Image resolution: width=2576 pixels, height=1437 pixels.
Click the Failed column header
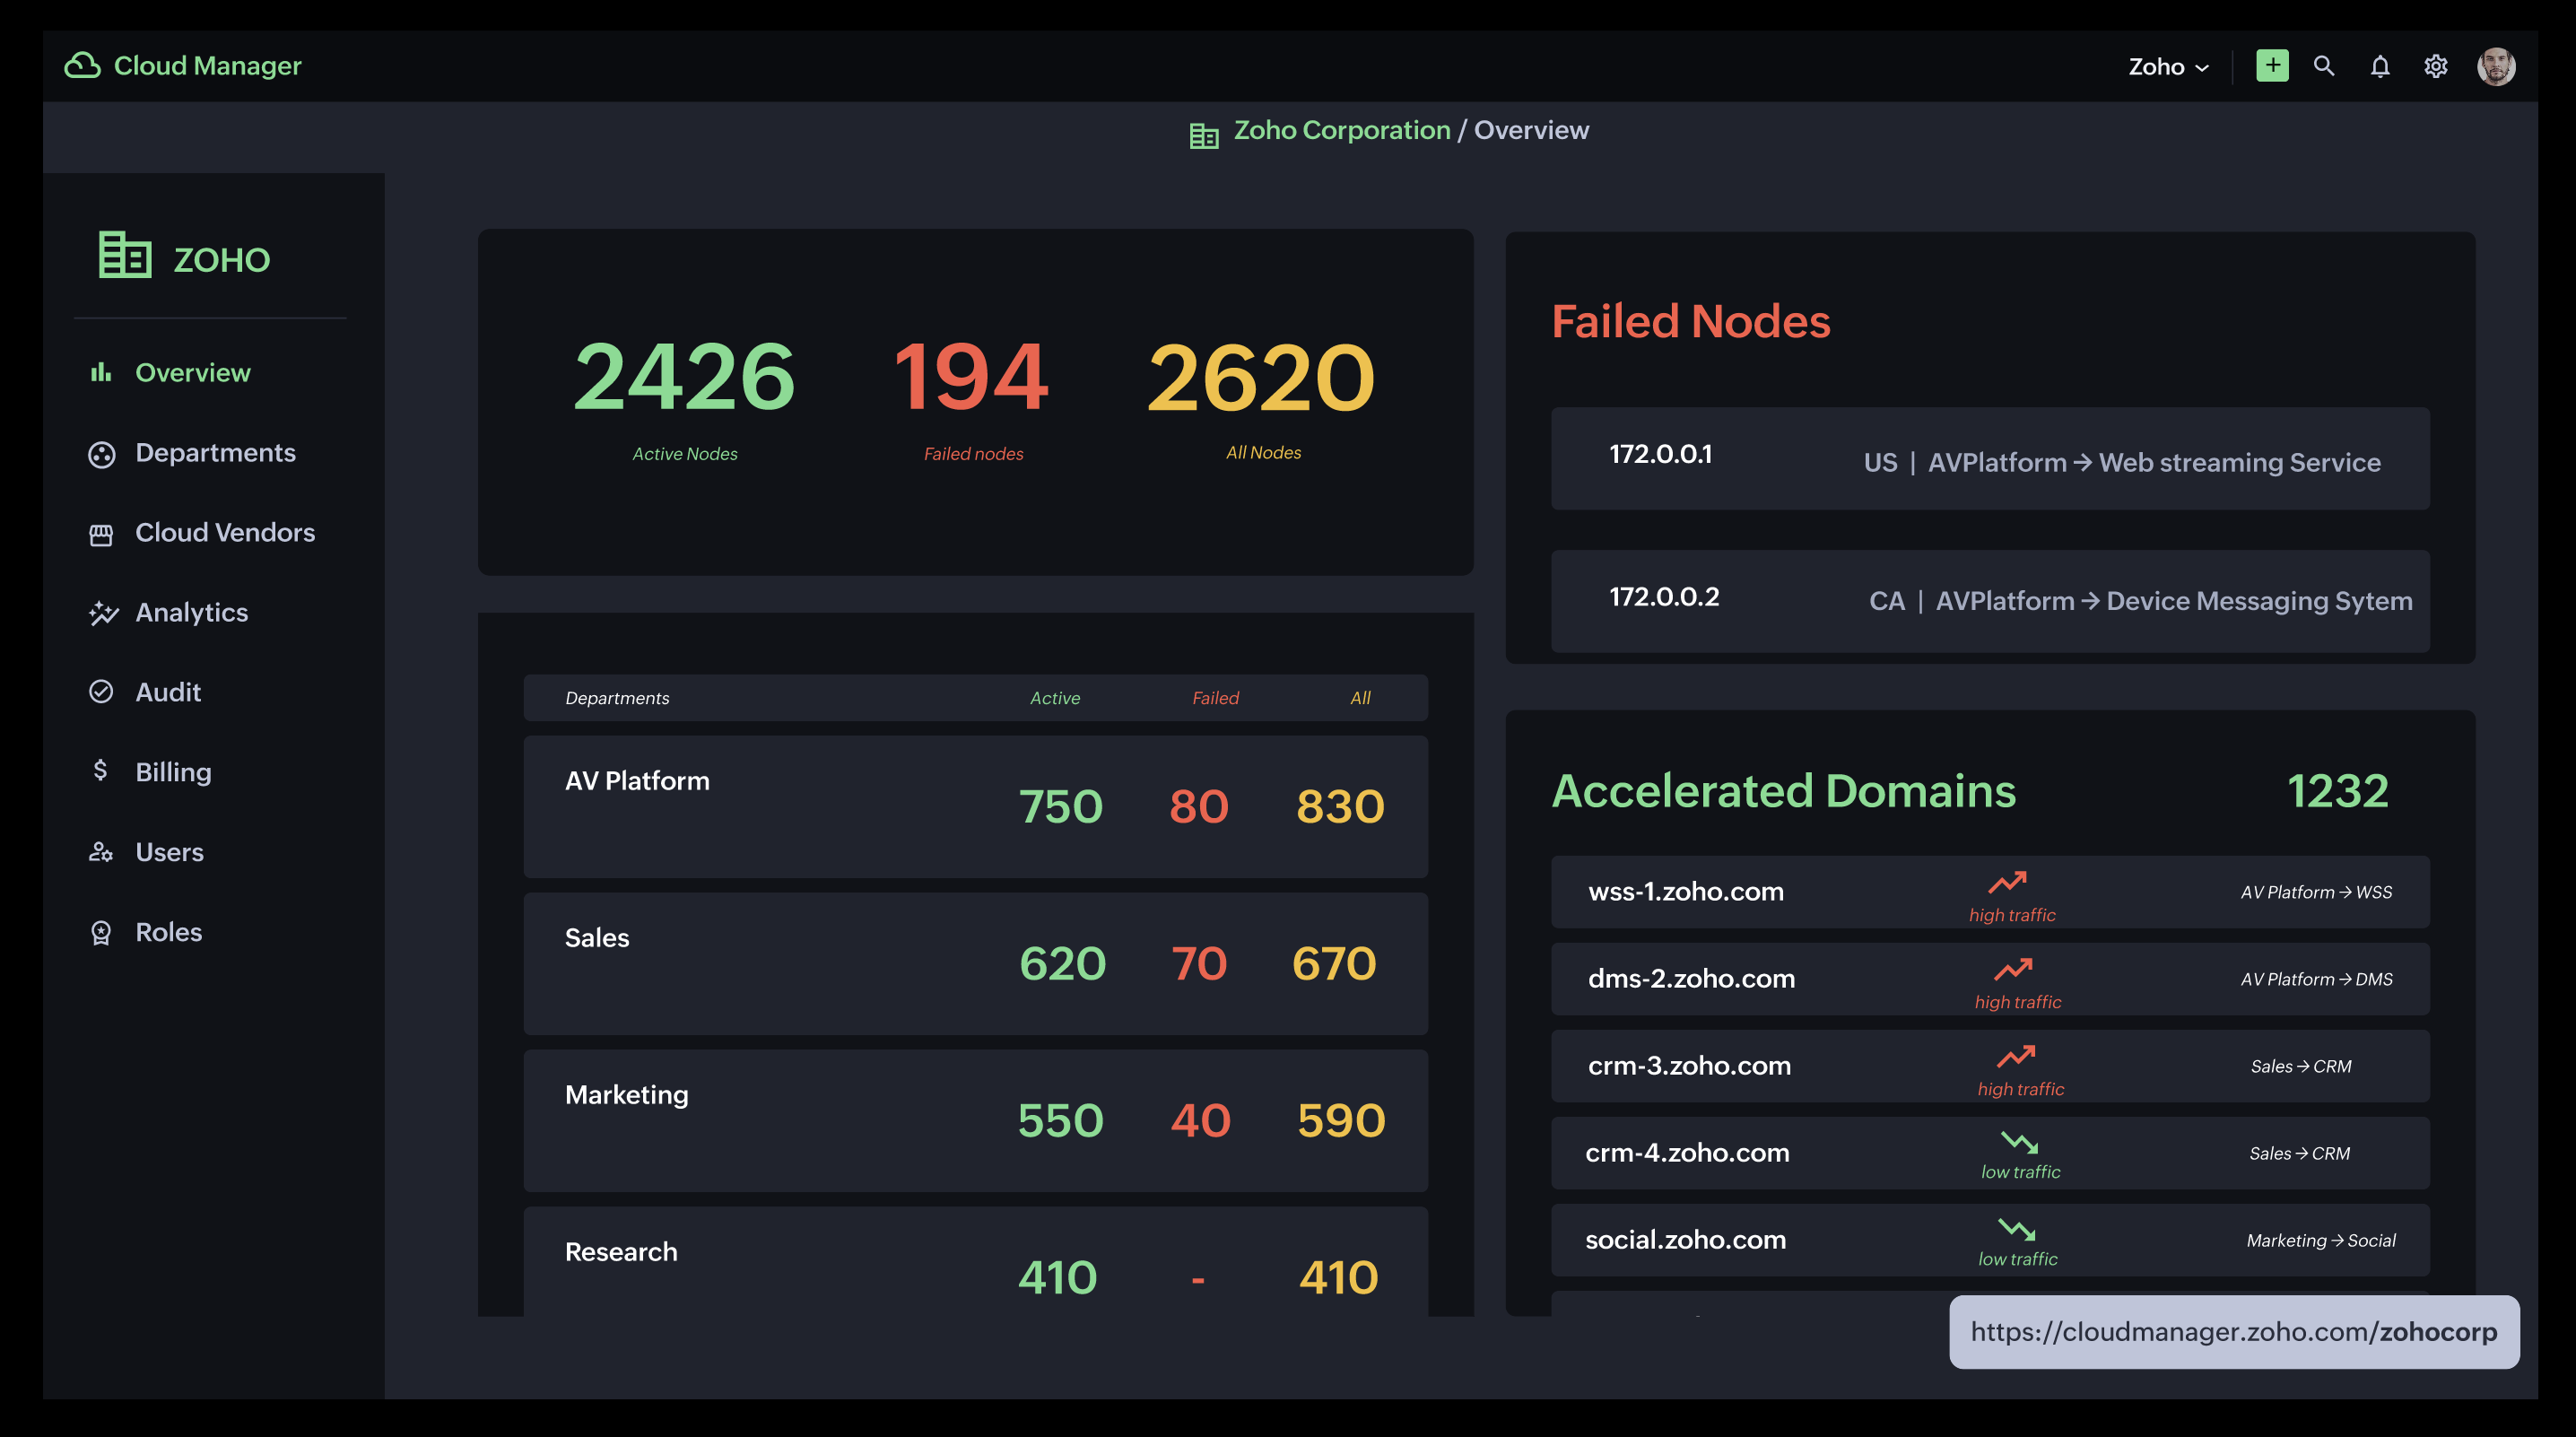[1215, 698]
